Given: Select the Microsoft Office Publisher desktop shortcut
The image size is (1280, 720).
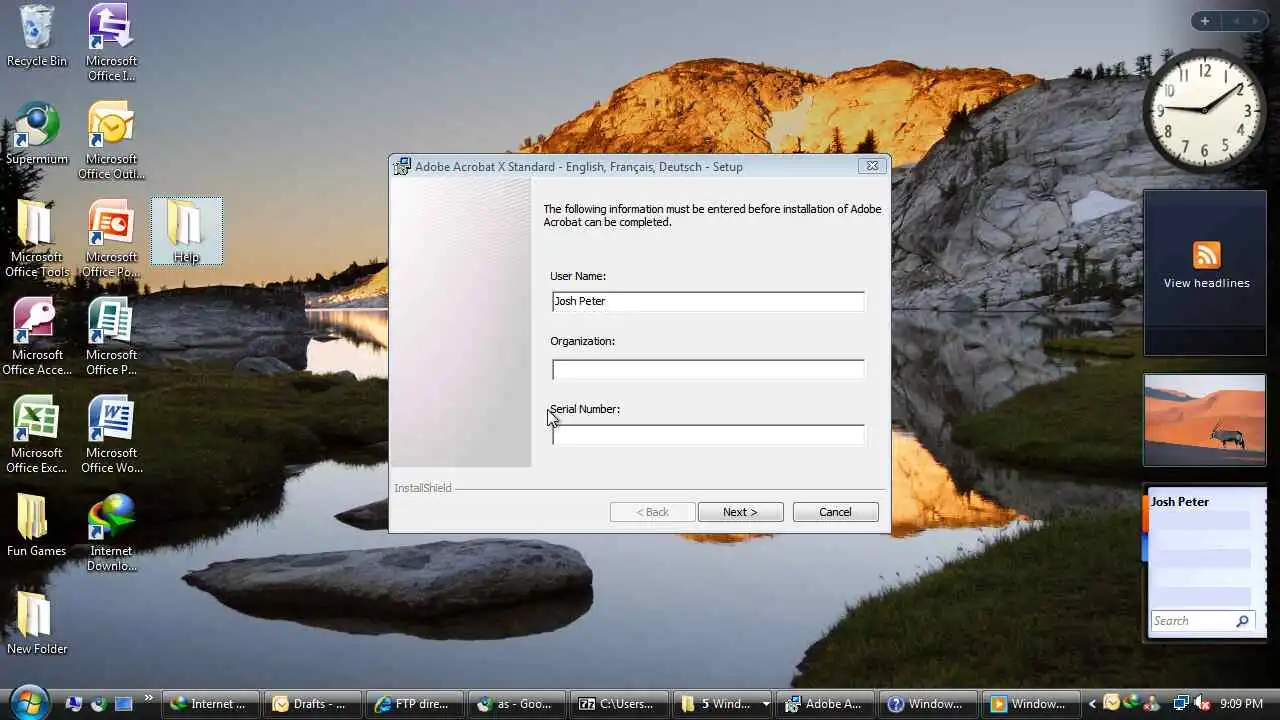Looking at the screenshot, I should [x=111, y=337].
